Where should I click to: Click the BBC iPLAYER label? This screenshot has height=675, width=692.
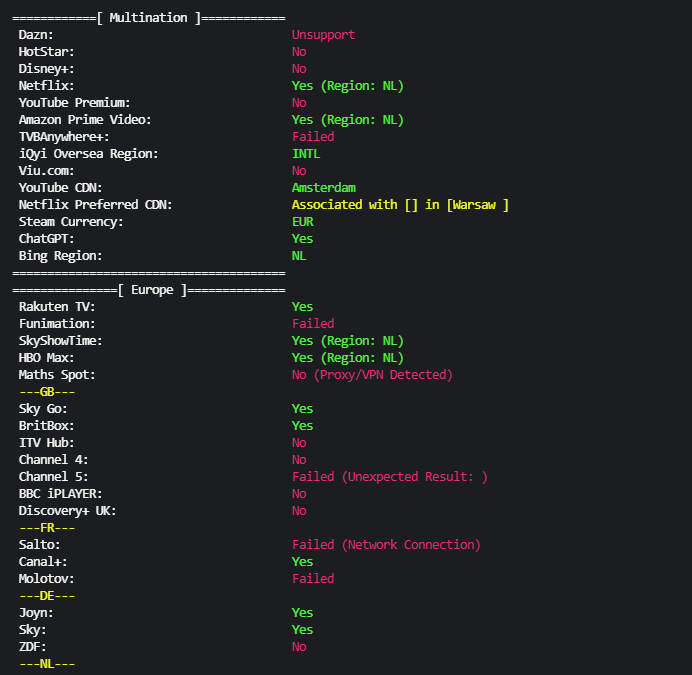tap(60, 494)
